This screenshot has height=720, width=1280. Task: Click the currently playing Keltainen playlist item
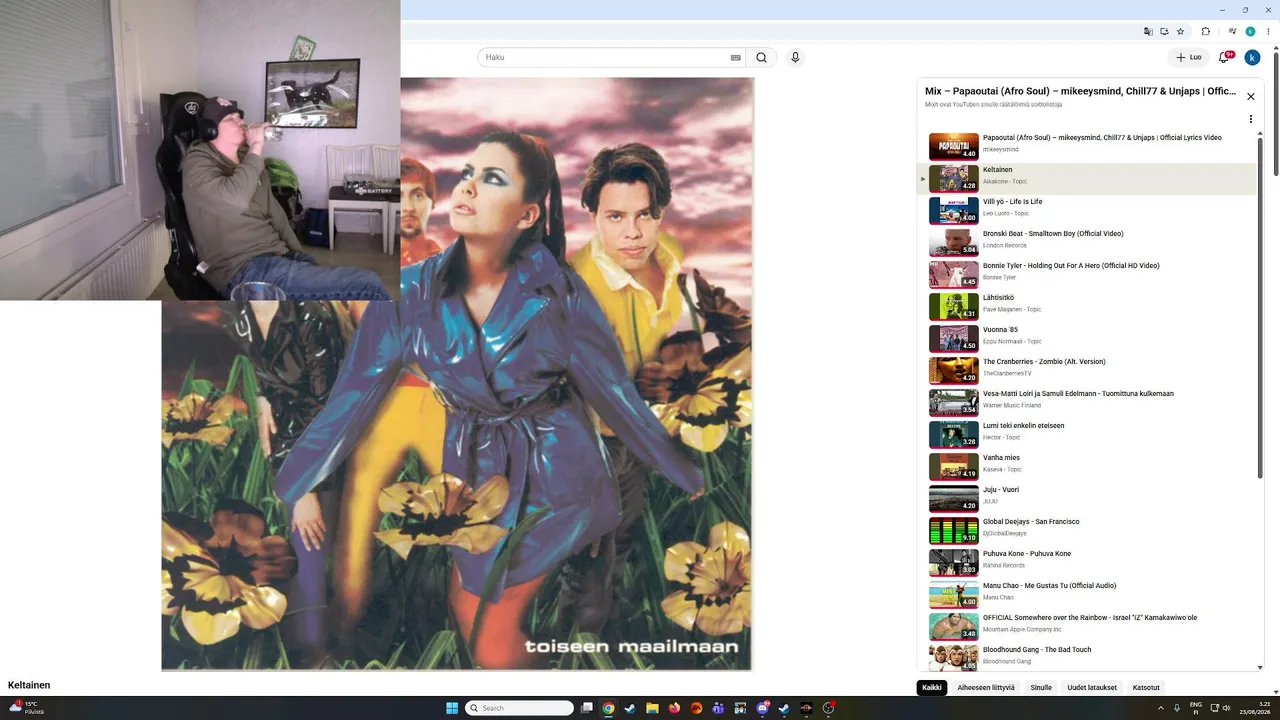[x=1087, y=179]
